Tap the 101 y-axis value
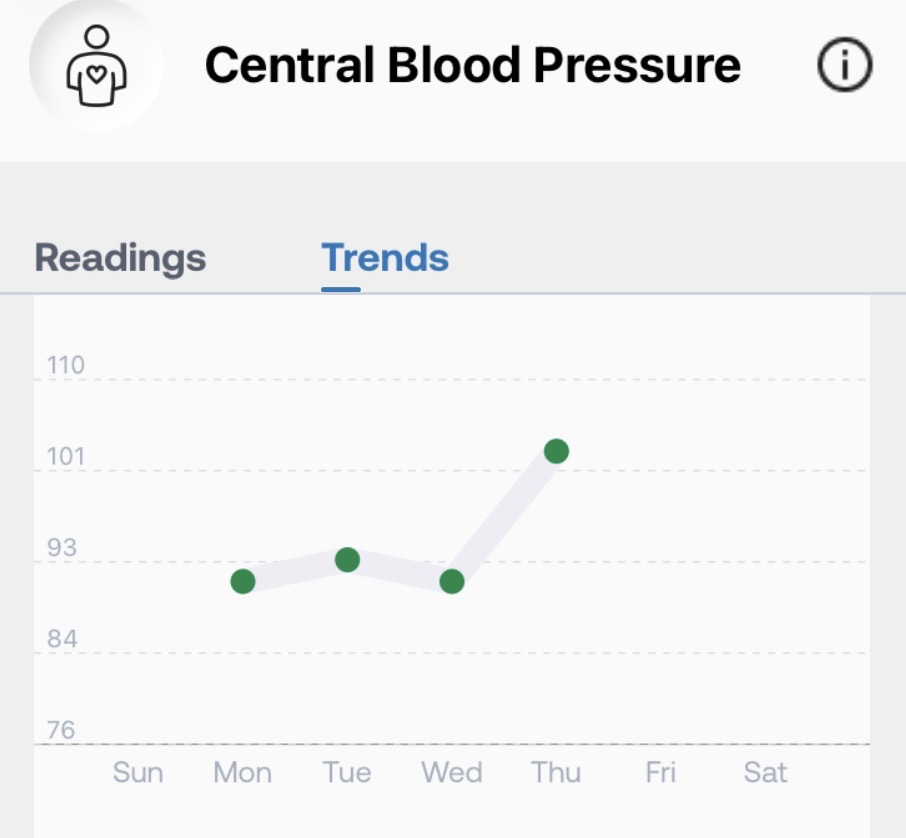The image size is (906, 838). point(66,457)
